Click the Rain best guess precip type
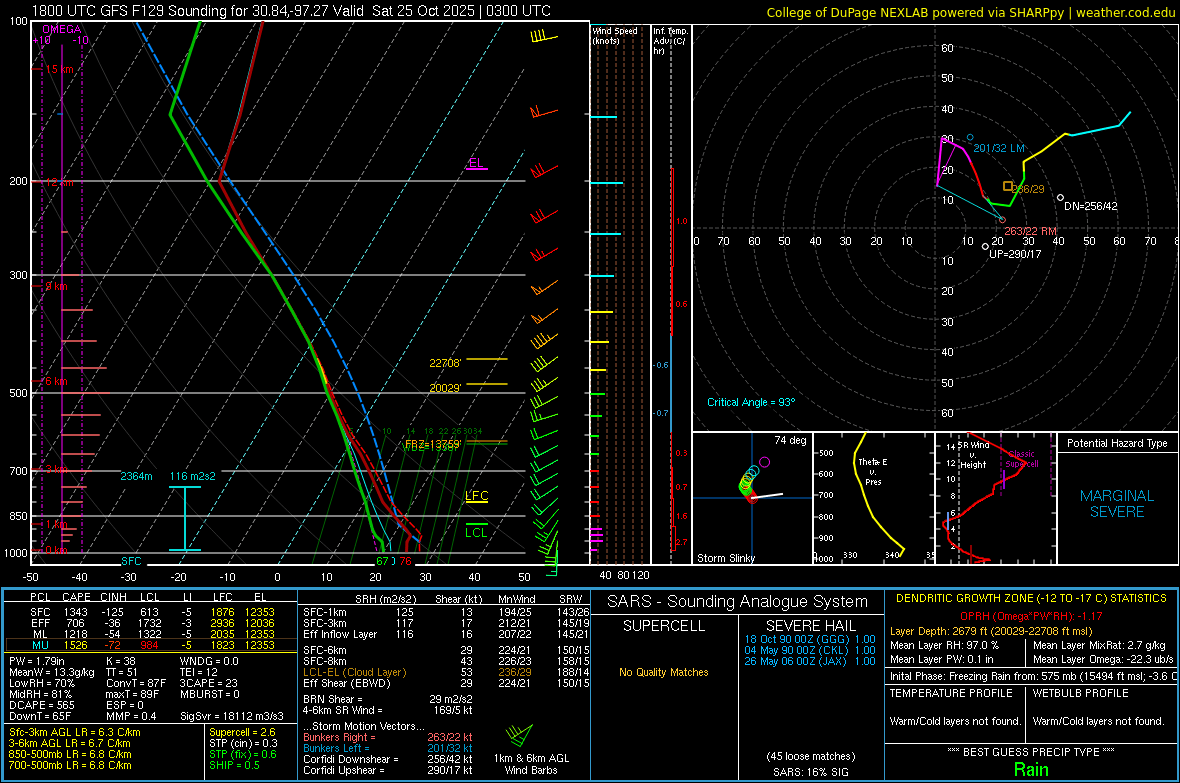This screenshot has width=1180, height=783. pyautogui.click(x=1031, y=769)
